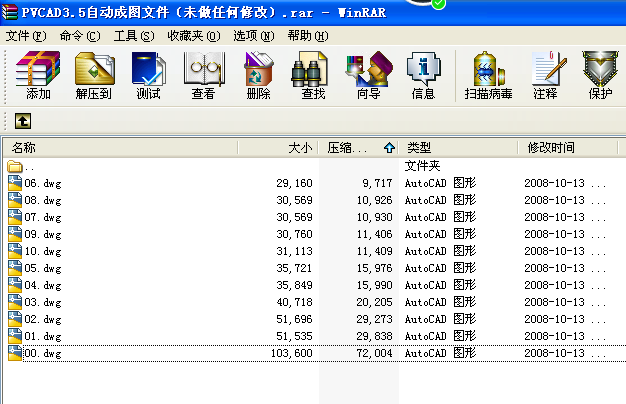Open the 工具(S) menu
The width and height of the screenshot is (626, 404).
click(134, 36)
